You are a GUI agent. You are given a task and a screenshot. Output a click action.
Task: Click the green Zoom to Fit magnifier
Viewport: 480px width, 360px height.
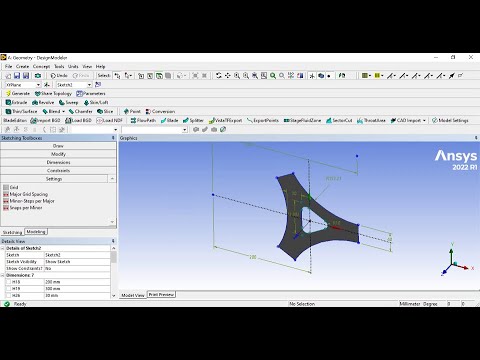tap(273, 76)
